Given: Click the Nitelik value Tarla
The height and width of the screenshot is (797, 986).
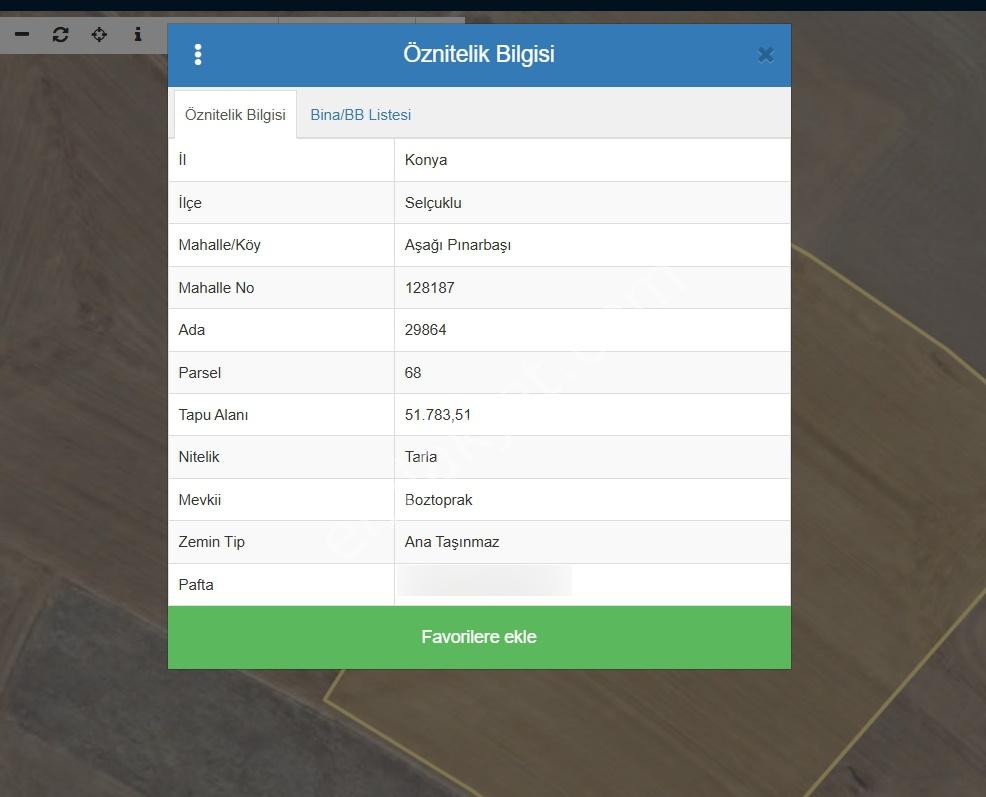Looking at the screenshot, I should (x=421, y=457).
